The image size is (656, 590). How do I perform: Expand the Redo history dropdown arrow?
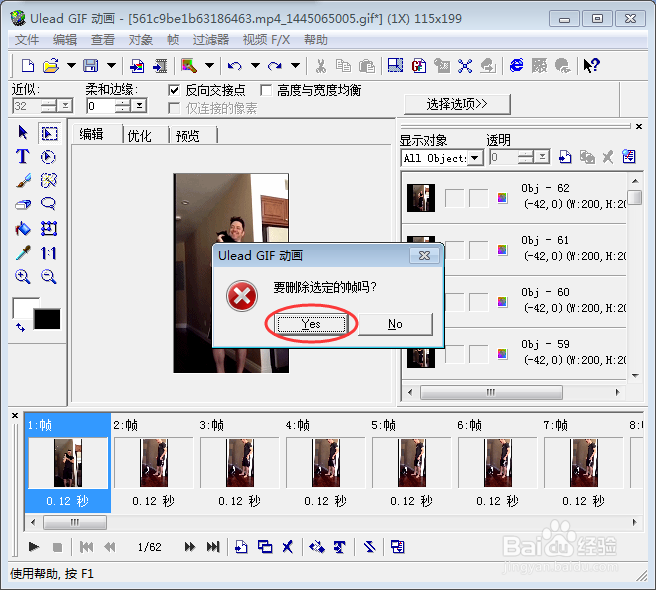295,66
